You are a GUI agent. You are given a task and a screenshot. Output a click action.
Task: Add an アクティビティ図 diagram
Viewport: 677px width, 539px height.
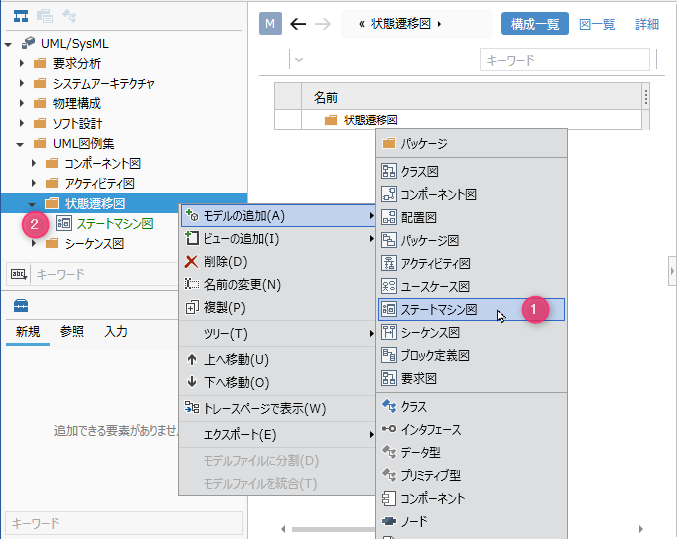471,263
